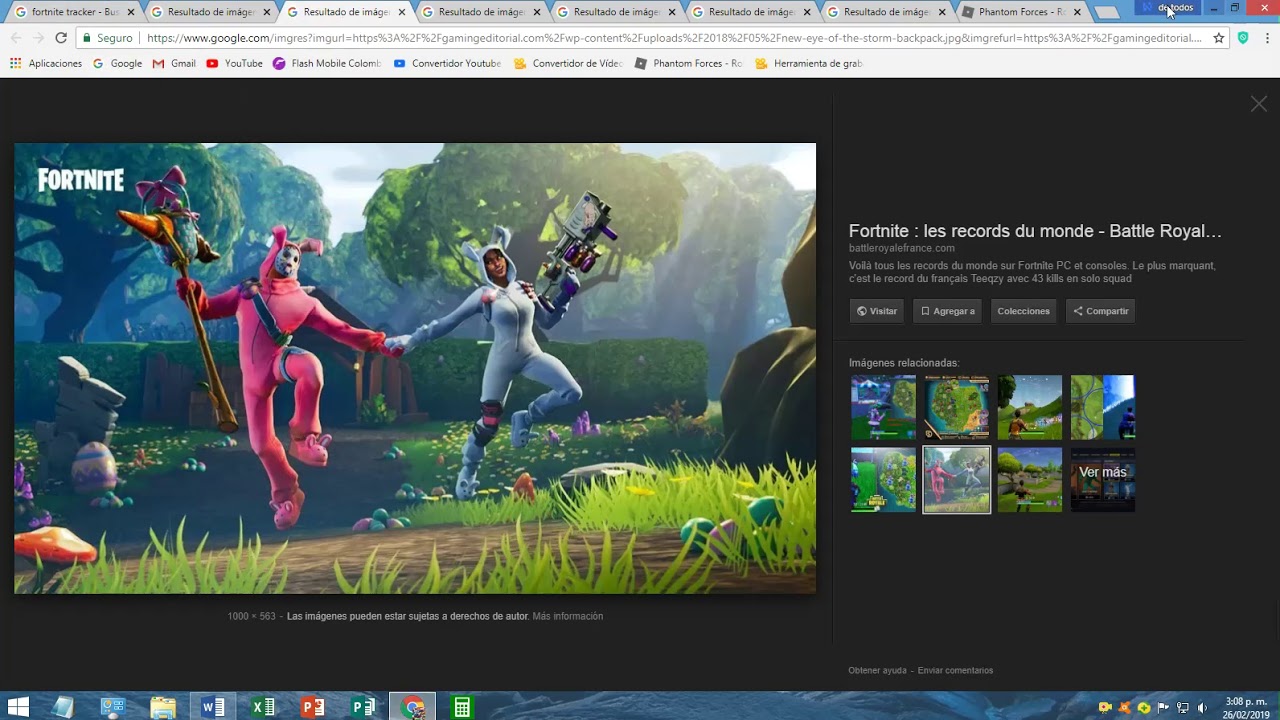
Task: Click the Action Center flag tray icon
Action: tap(1163, 707)
